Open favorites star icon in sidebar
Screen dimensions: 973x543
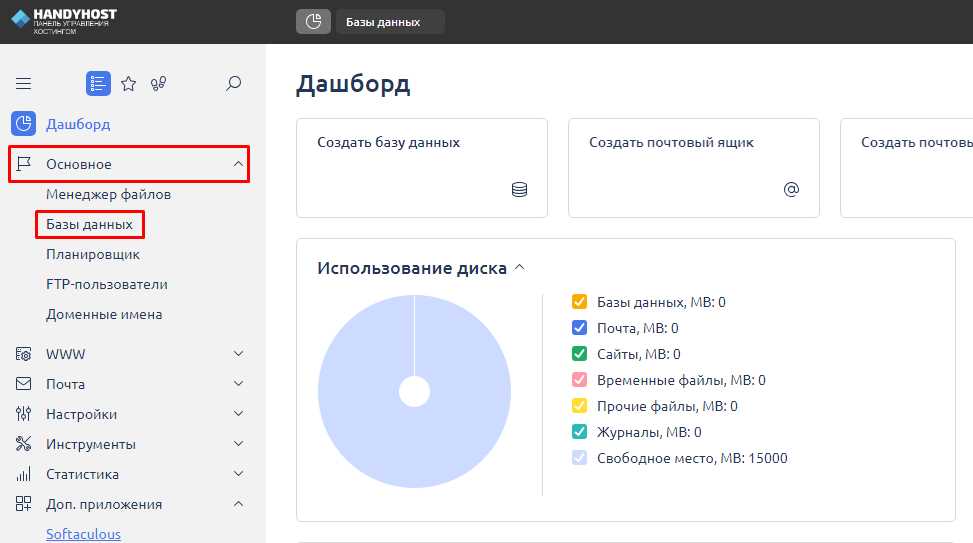tap(128, 83)
